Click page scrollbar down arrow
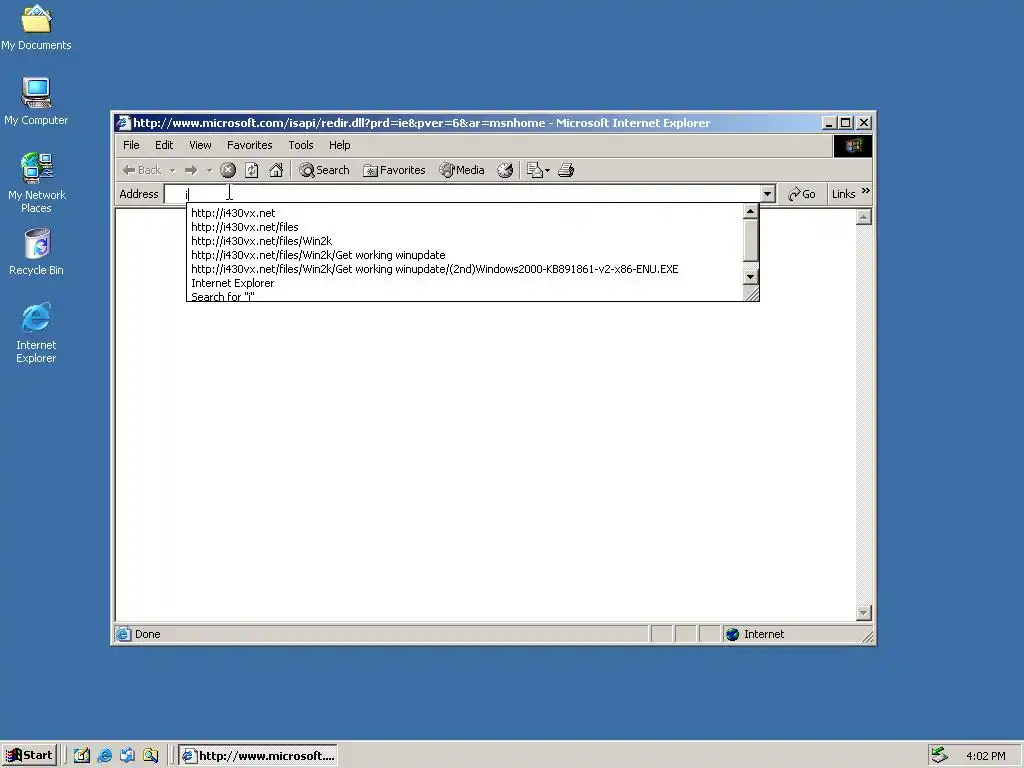This screenshot has width=1024, height=768. click(x=863, y=613)
